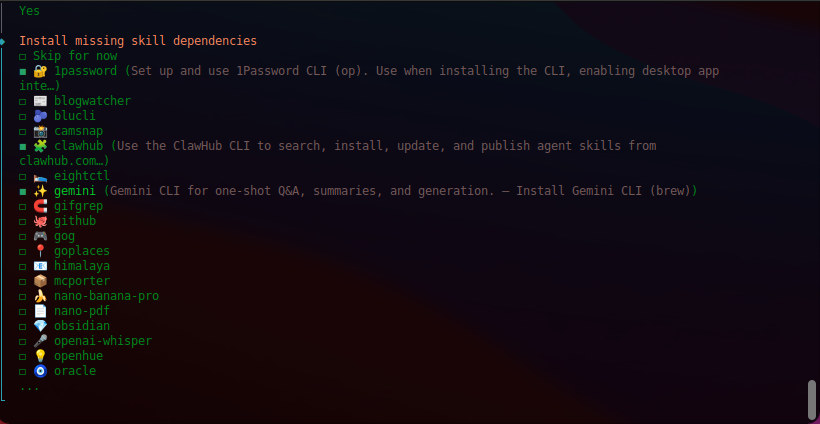Click the magnet icon beside gifgrep
820x424 pixels.
[x=40, y=206]
